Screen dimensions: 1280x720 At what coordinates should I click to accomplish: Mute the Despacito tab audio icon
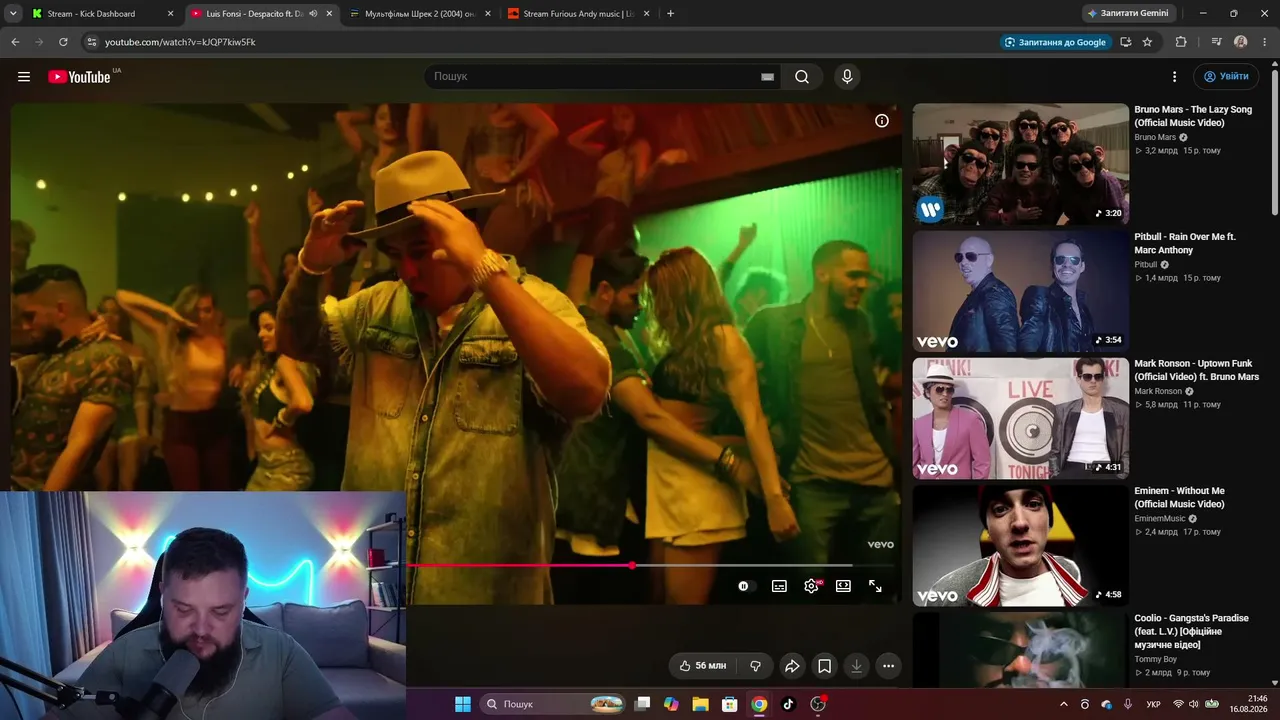(313, 14)
